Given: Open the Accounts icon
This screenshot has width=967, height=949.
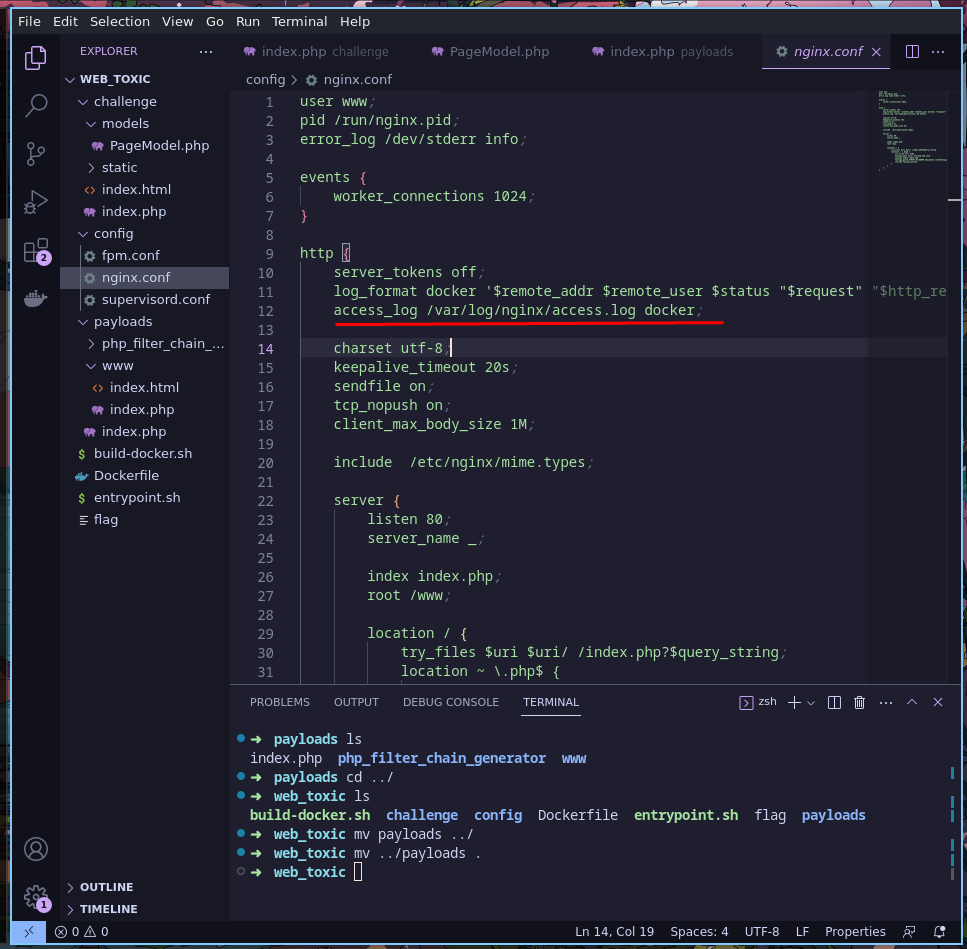Looking at the screenshot, I should point(36,849).
